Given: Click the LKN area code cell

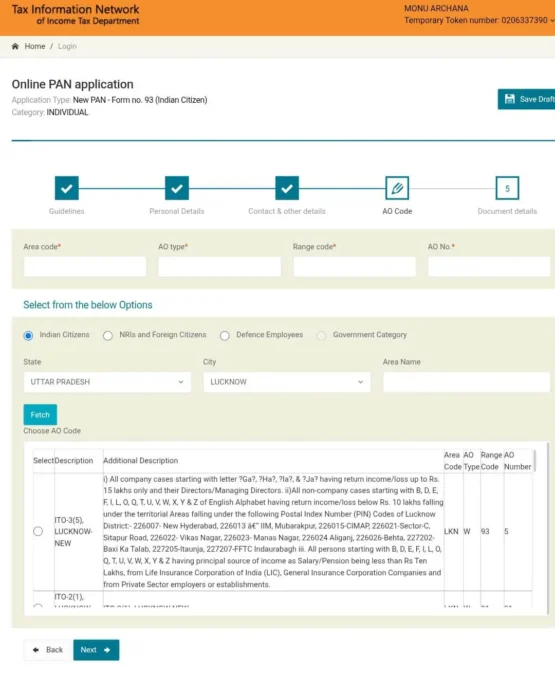Looking at the screenshot, I should [x=451, y=532].
